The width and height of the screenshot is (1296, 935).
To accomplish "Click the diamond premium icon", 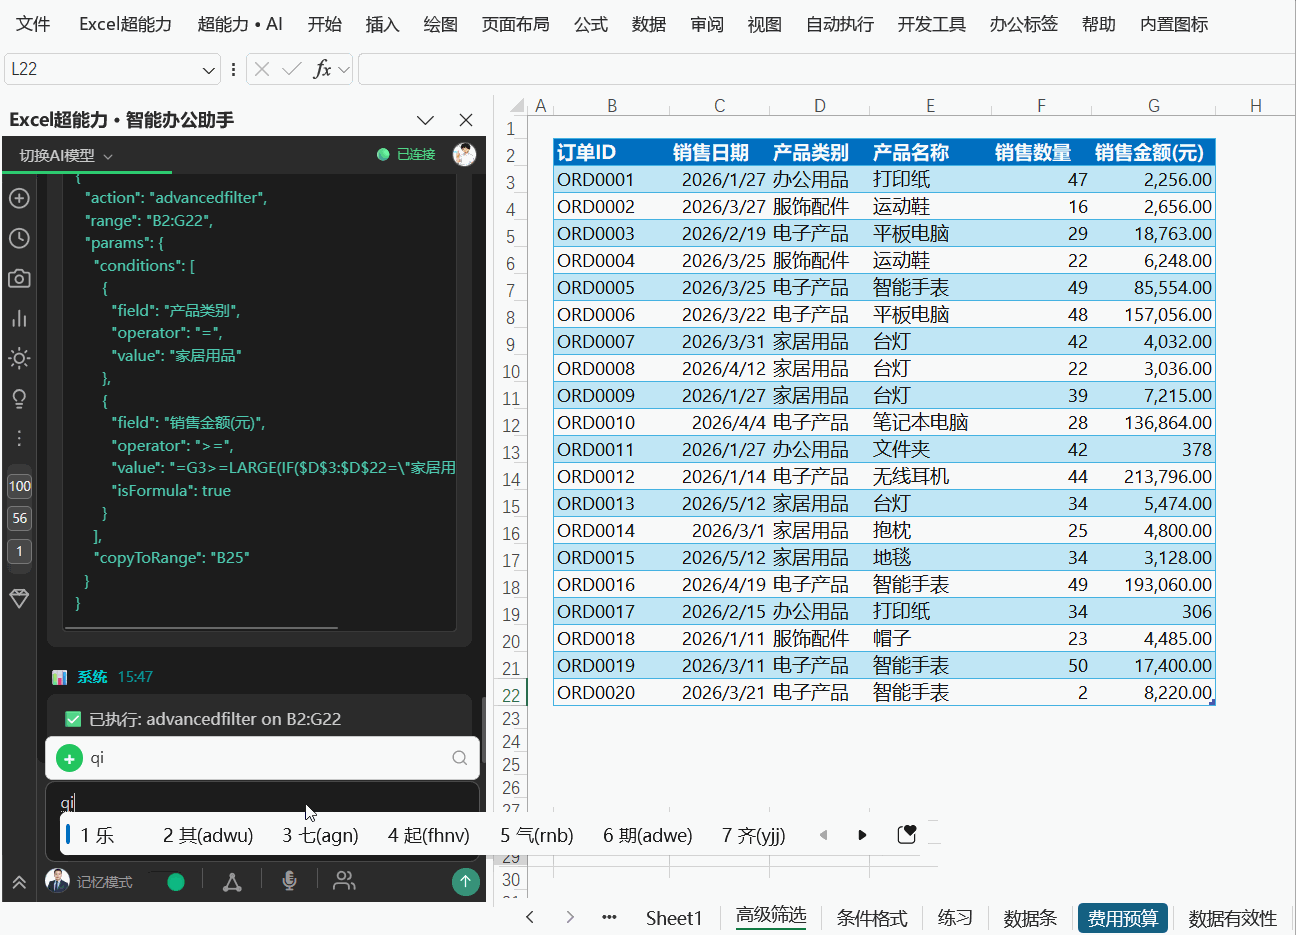I will pos(19,598).
